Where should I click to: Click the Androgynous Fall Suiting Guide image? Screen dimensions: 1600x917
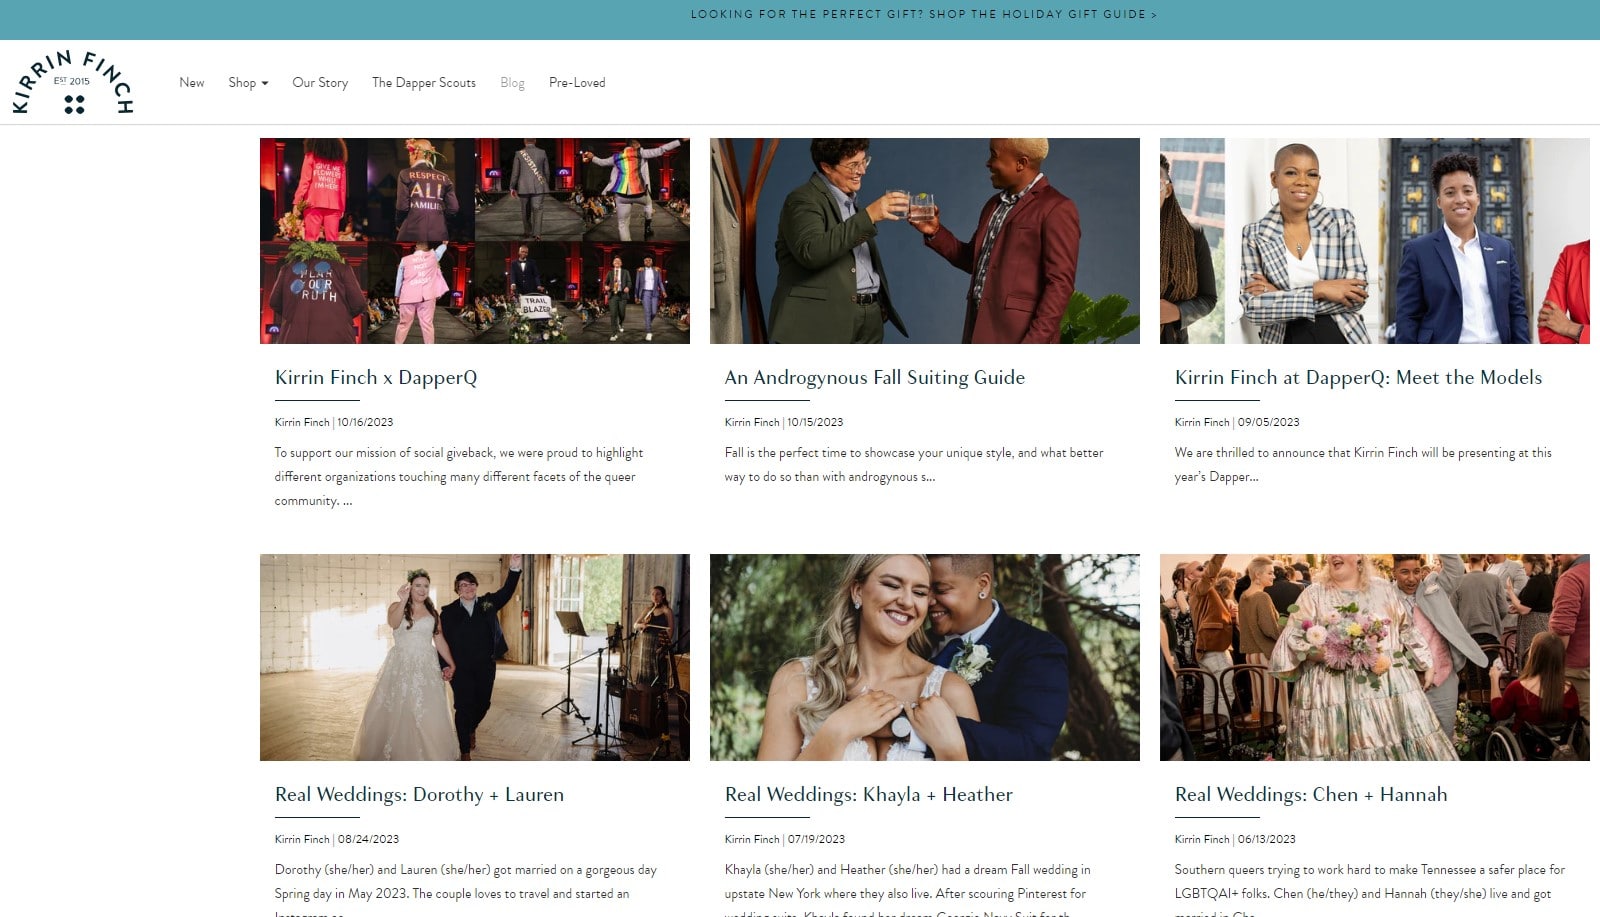click(x=924, y=241)
